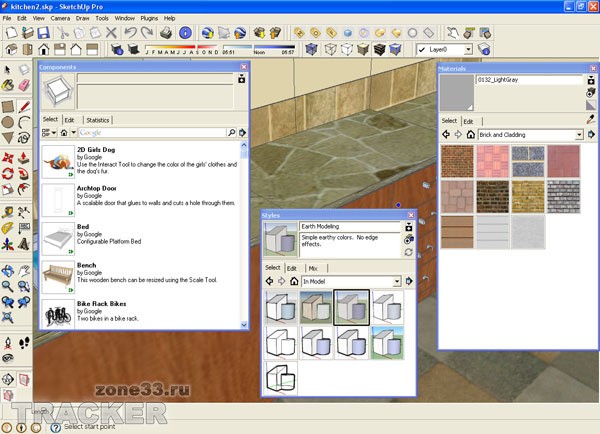Select the X-ray face style cube

[311, 49]
